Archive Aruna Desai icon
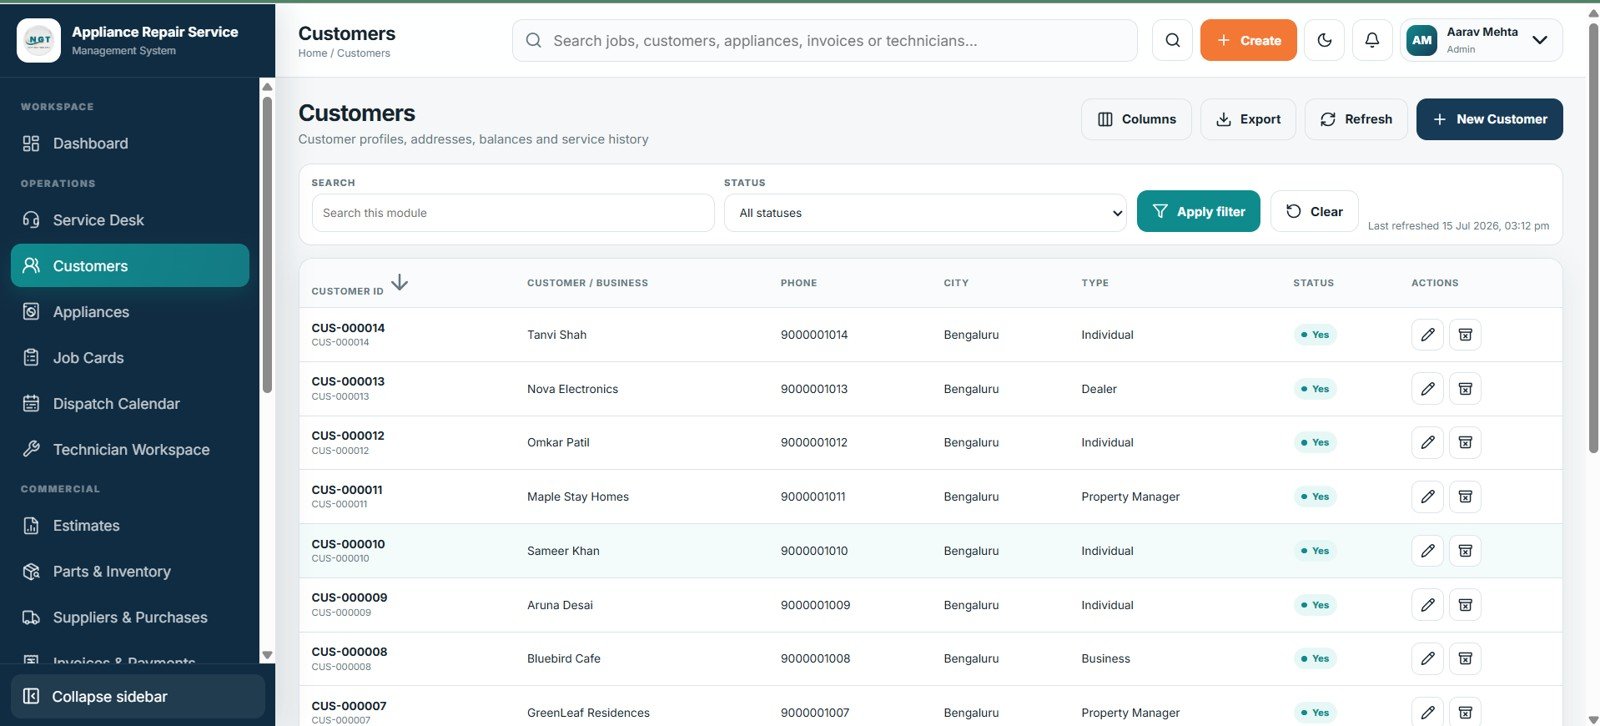 (x=1465, y=605)
